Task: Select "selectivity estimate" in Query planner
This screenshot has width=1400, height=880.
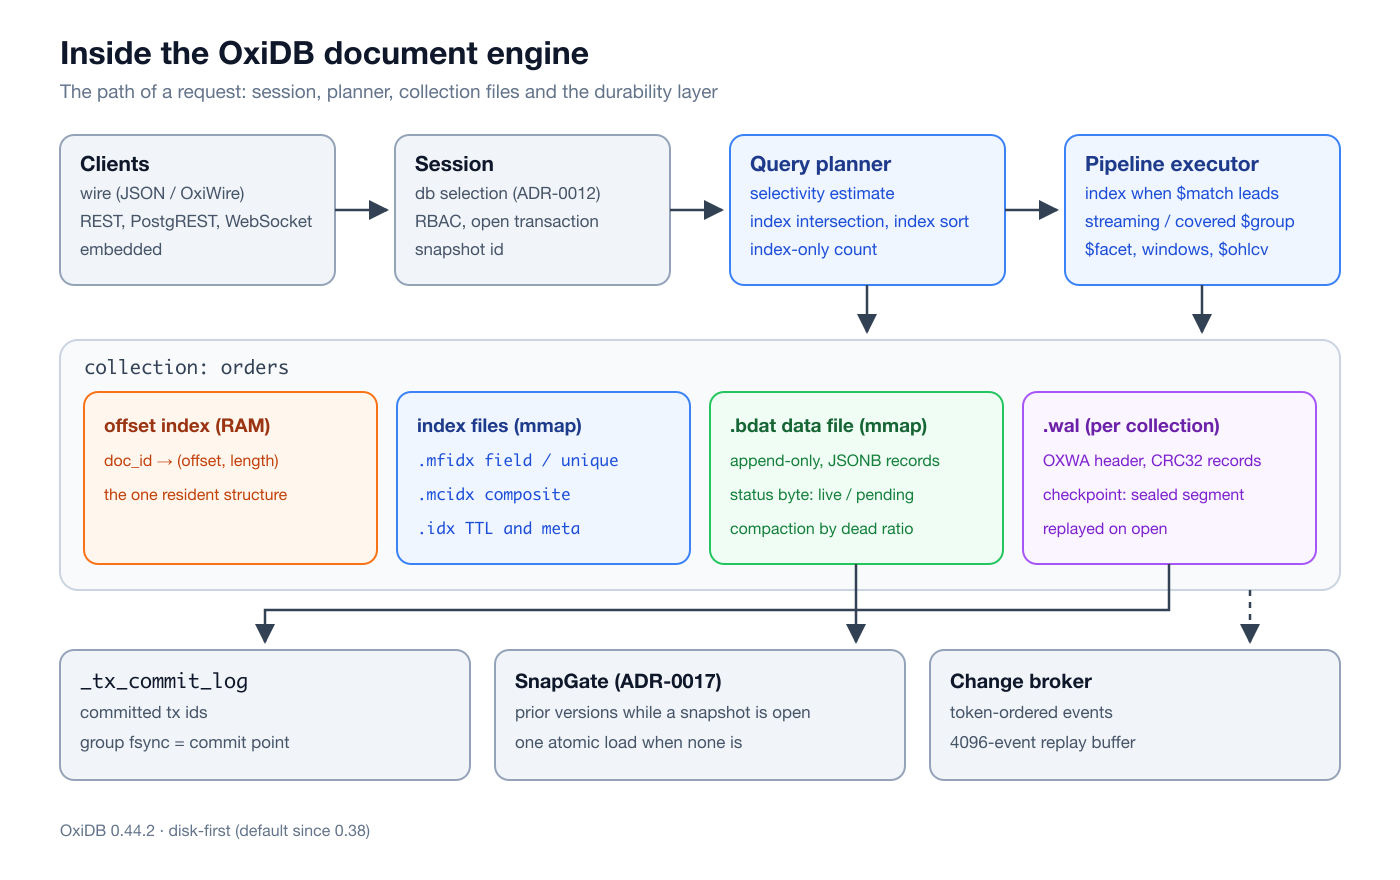Action: tap(822, 193)
